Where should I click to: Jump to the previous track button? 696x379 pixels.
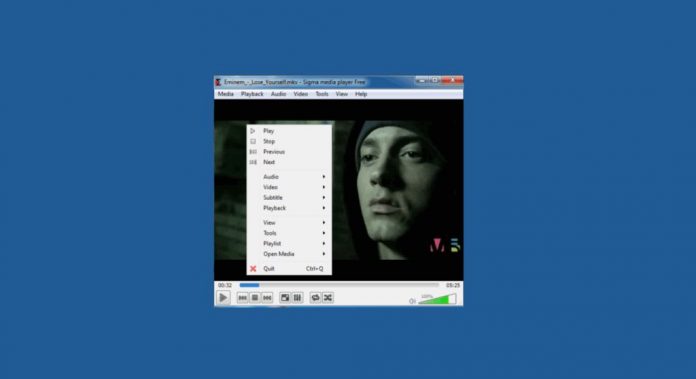tap(242, 298)
